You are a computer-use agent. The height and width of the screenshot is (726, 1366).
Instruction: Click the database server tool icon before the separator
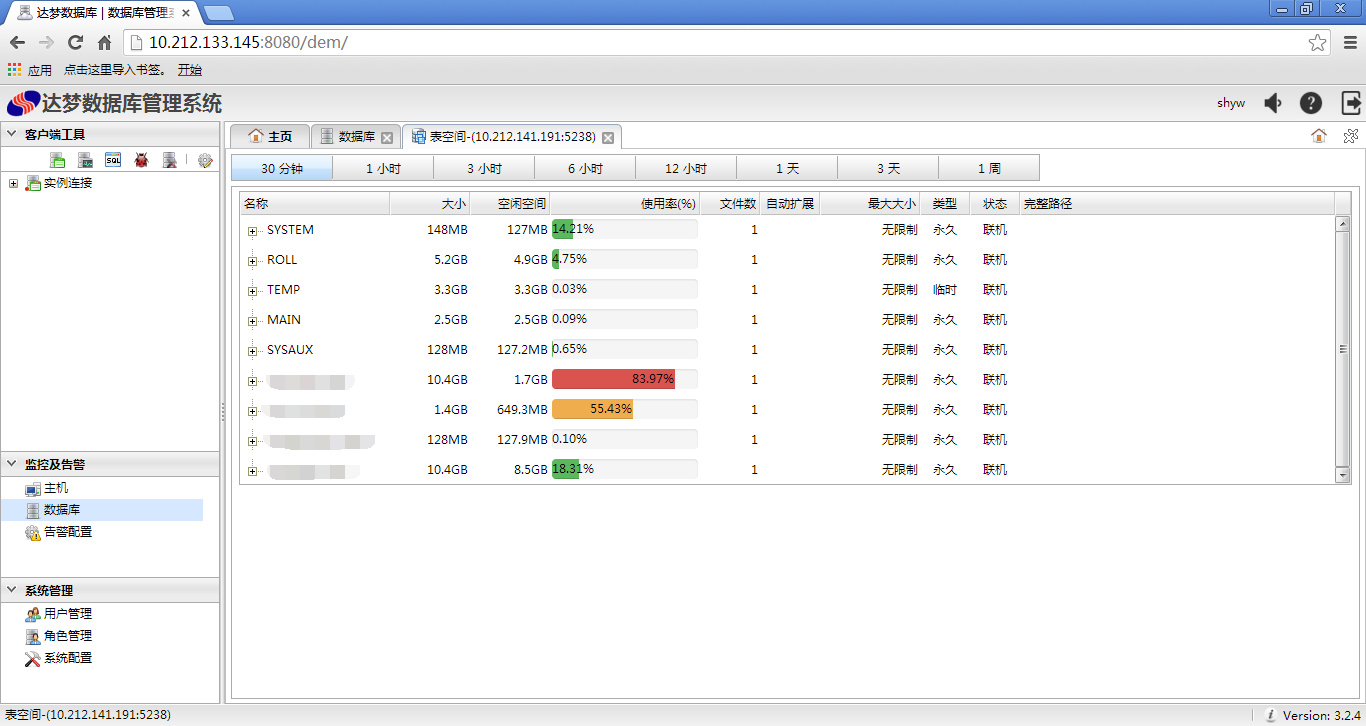170,160
